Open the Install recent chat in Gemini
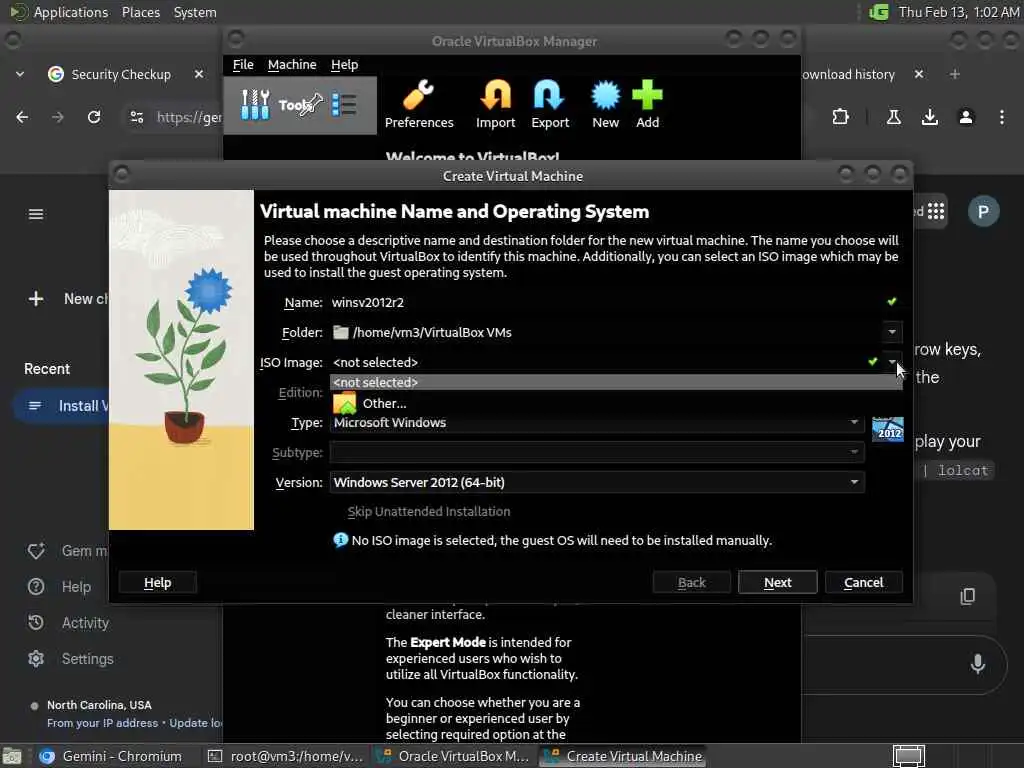 point(62,406)
